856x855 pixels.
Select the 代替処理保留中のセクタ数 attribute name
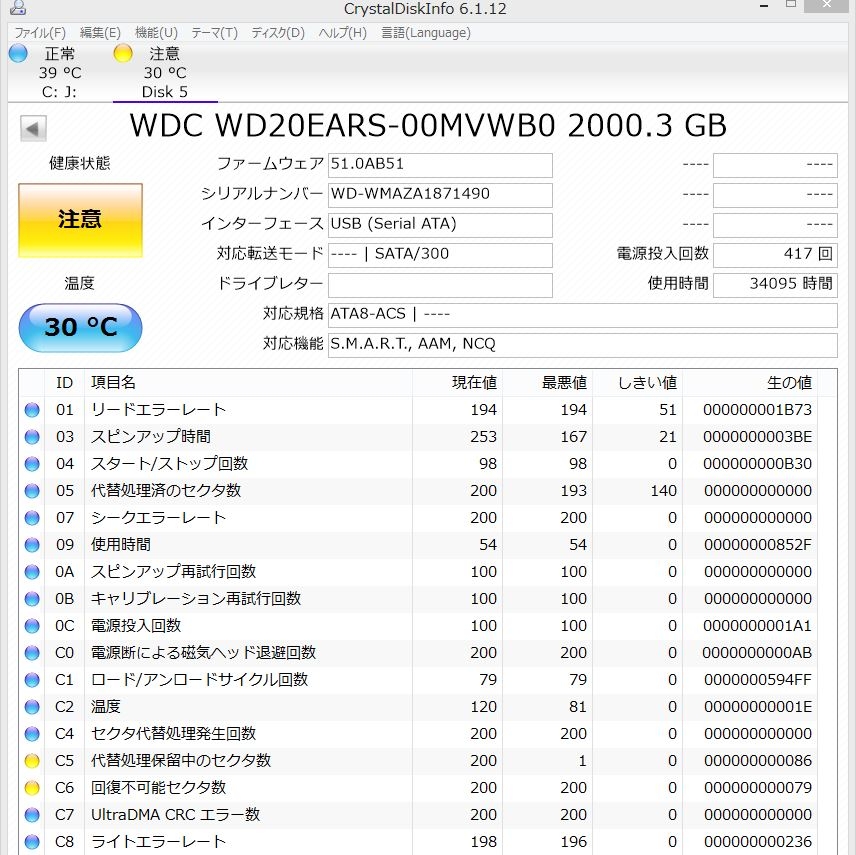(181, 761)
